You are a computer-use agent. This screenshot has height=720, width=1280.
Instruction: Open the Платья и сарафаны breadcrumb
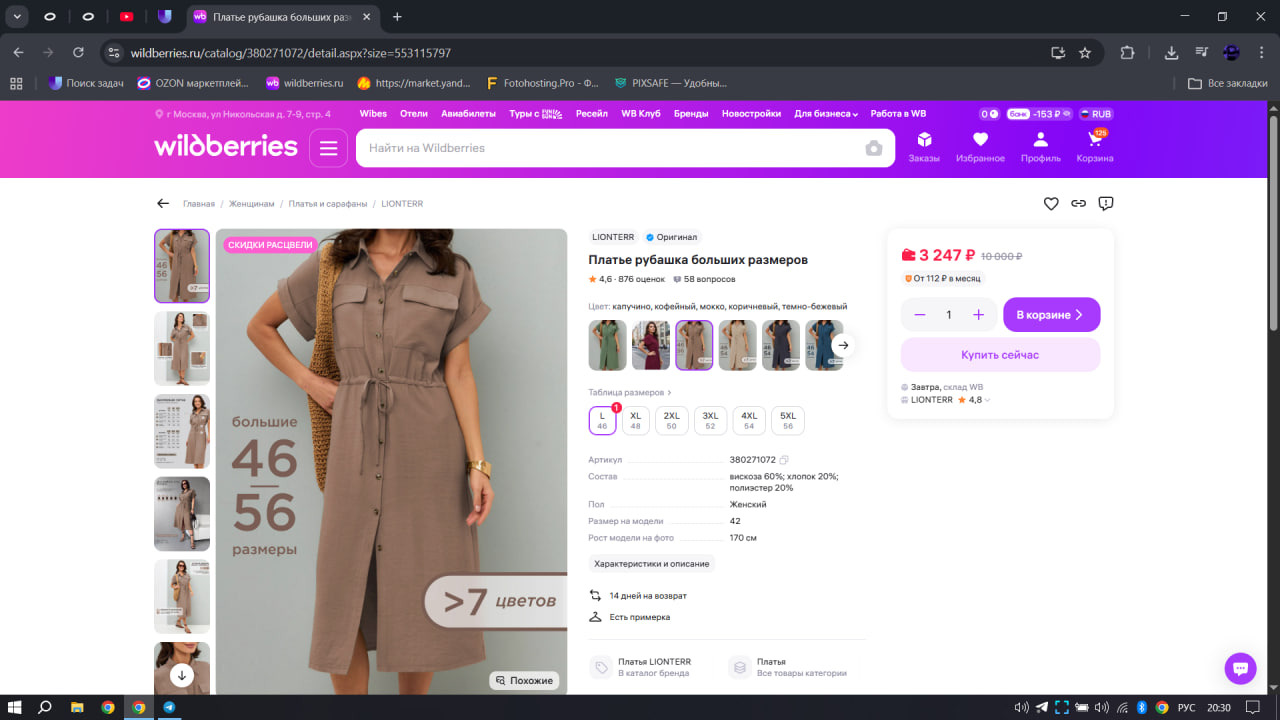tap(328, 204)
